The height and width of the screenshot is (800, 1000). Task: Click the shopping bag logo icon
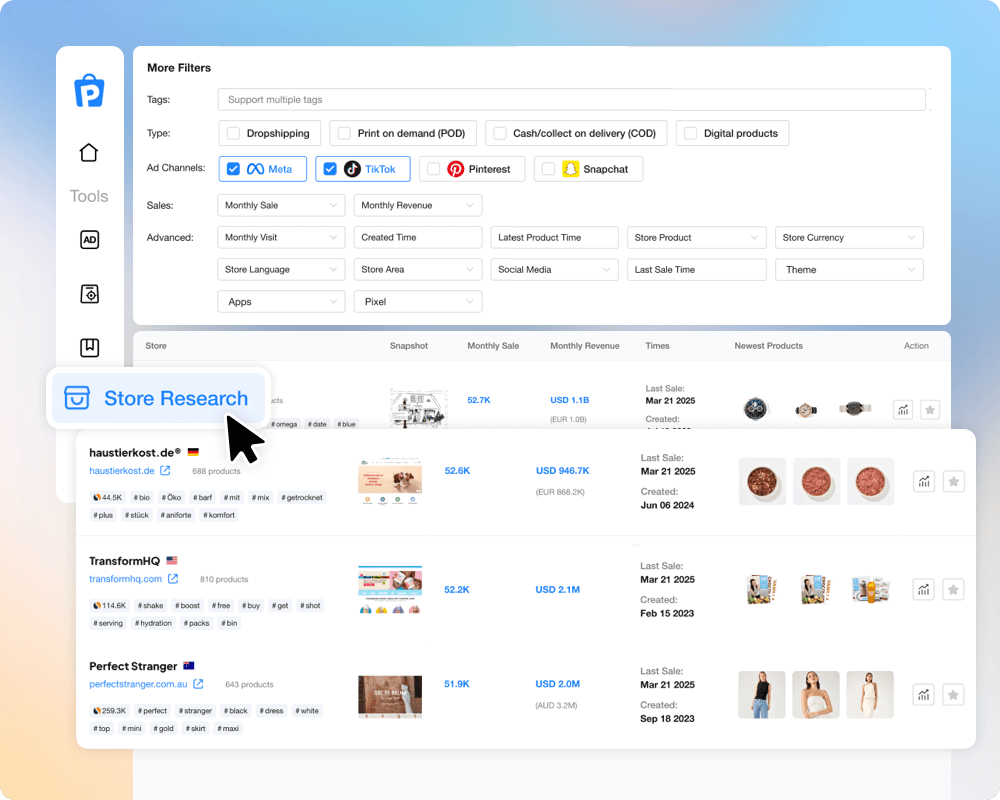click(x=89, y=90)
